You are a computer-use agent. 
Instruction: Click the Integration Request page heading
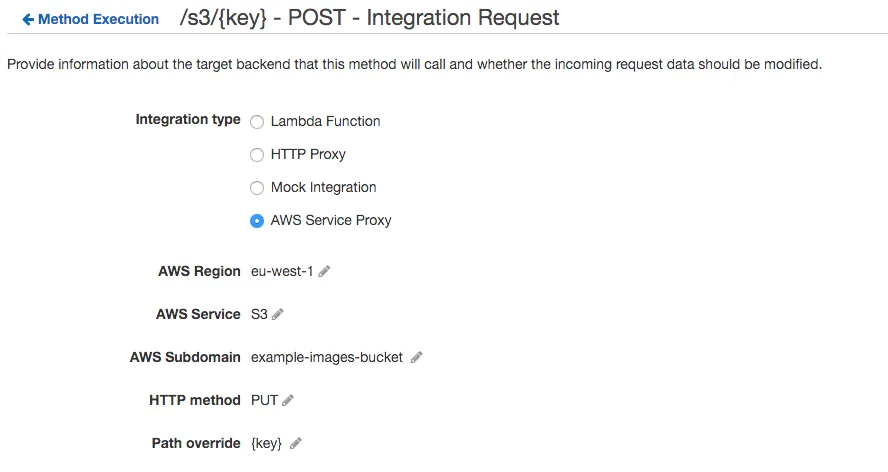(369, 18)
